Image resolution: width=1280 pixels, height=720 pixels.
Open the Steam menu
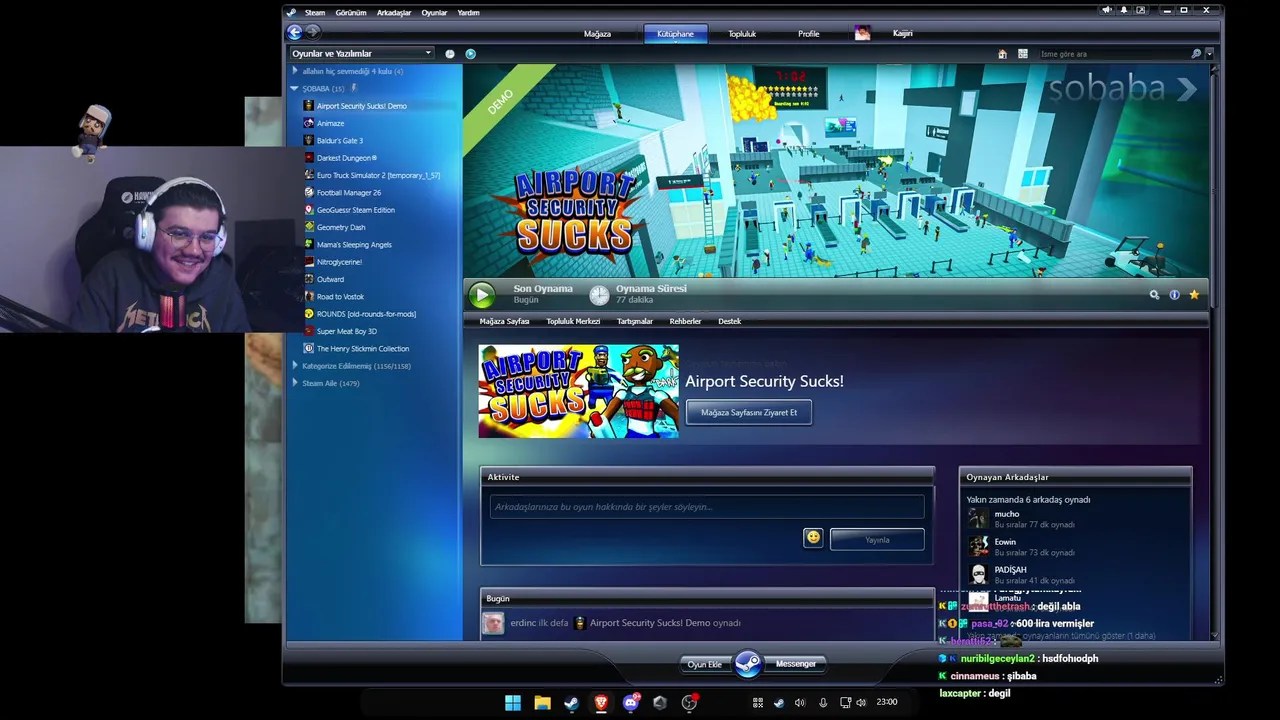(315, 12)
